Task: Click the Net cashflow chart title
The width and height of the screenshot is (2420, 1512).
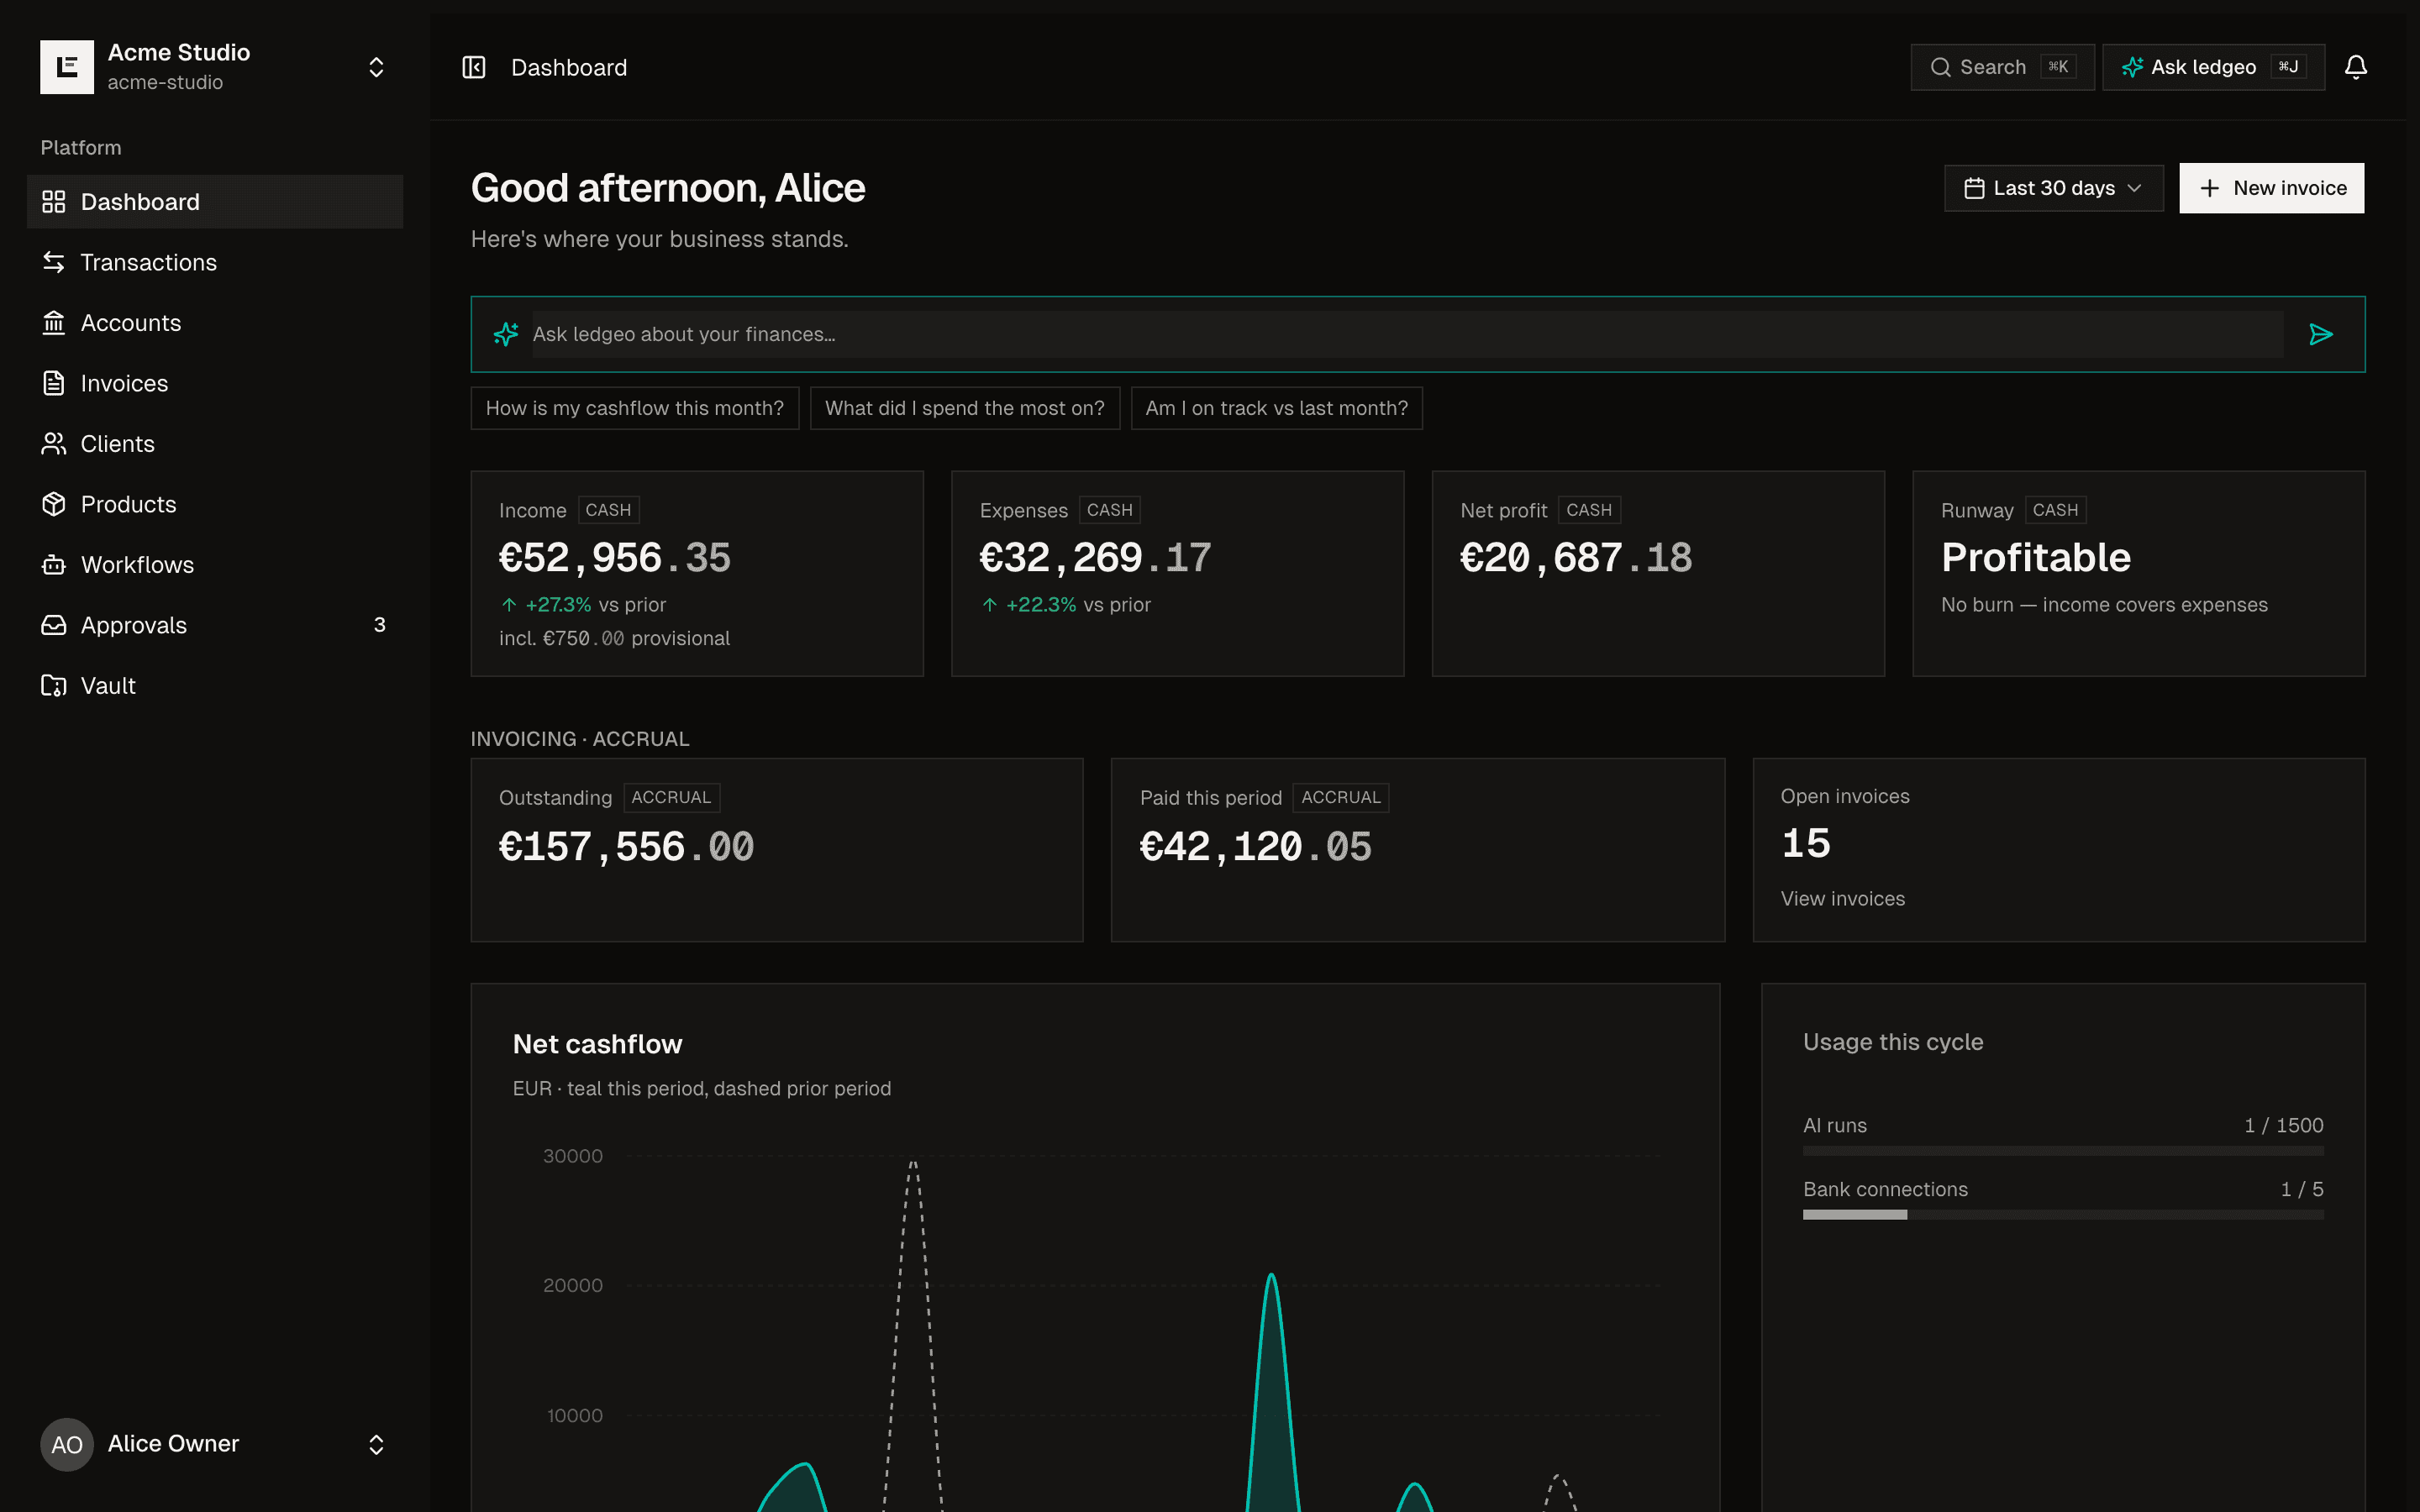Action: [x=598, y=1044]
